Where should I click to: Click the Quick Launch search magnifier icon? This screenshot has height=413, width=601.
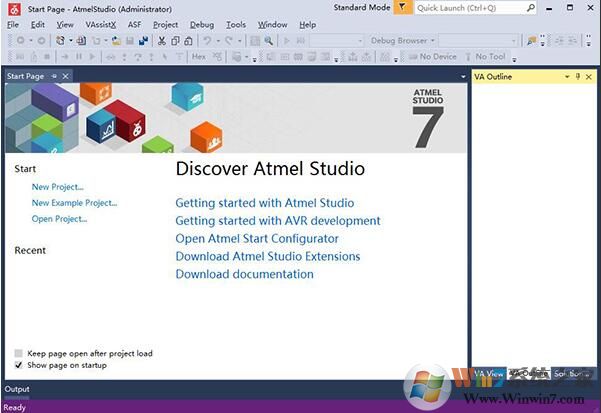531,8
